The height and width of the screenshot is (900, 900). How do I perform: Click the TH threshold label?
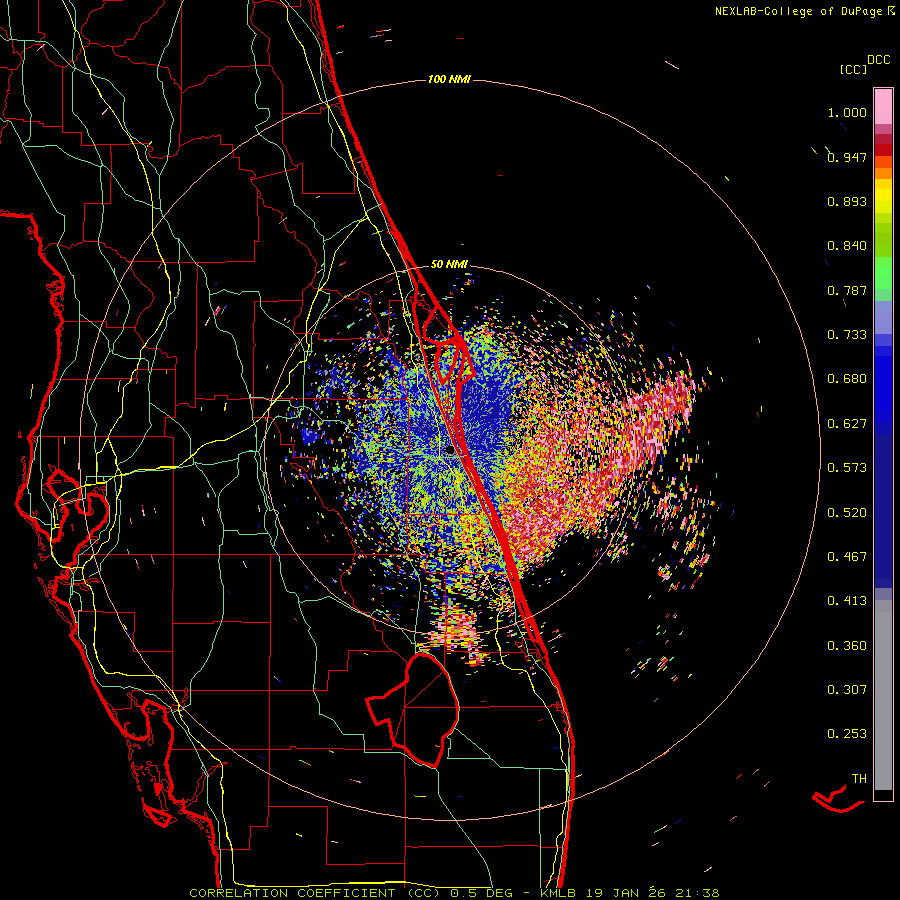click(859, 779)
